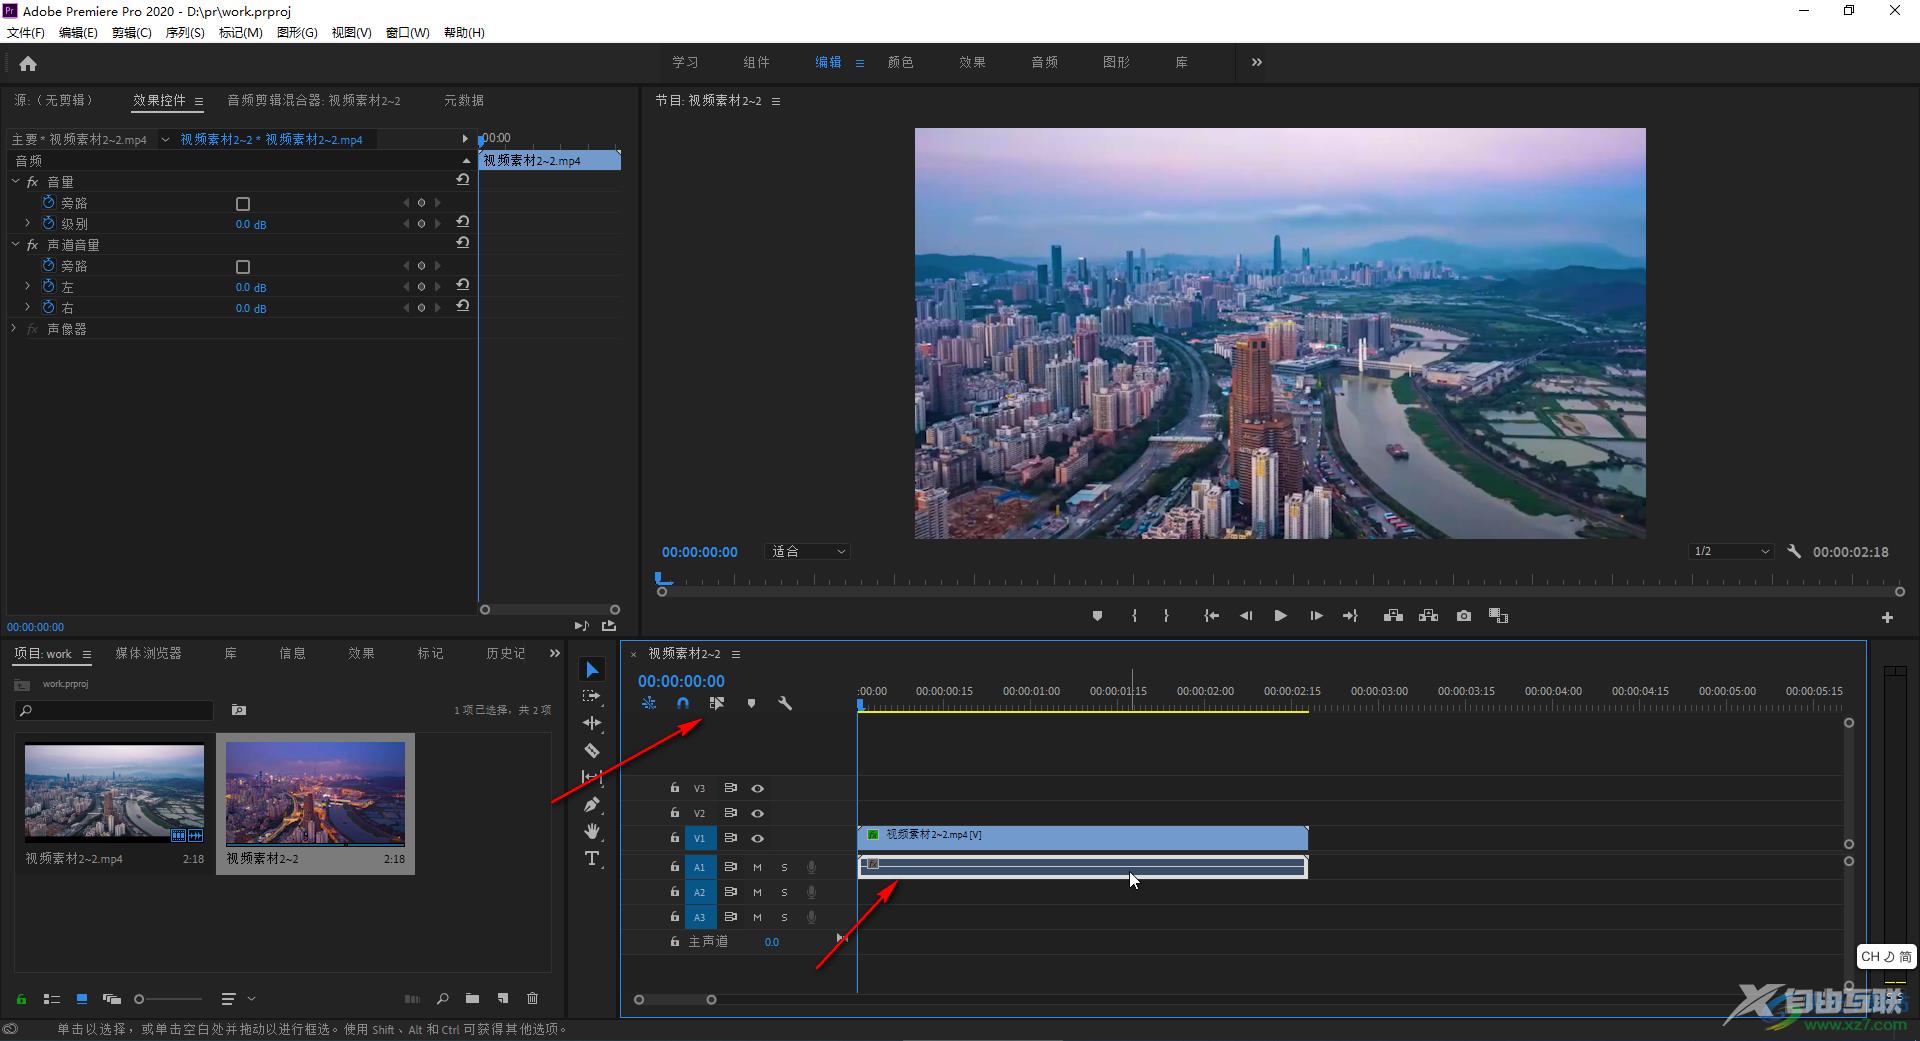Image resolution: width=1920 pixels, height=1041 pixels.
Task: Expand the 声像器 effect
Action: click(14, 328)
